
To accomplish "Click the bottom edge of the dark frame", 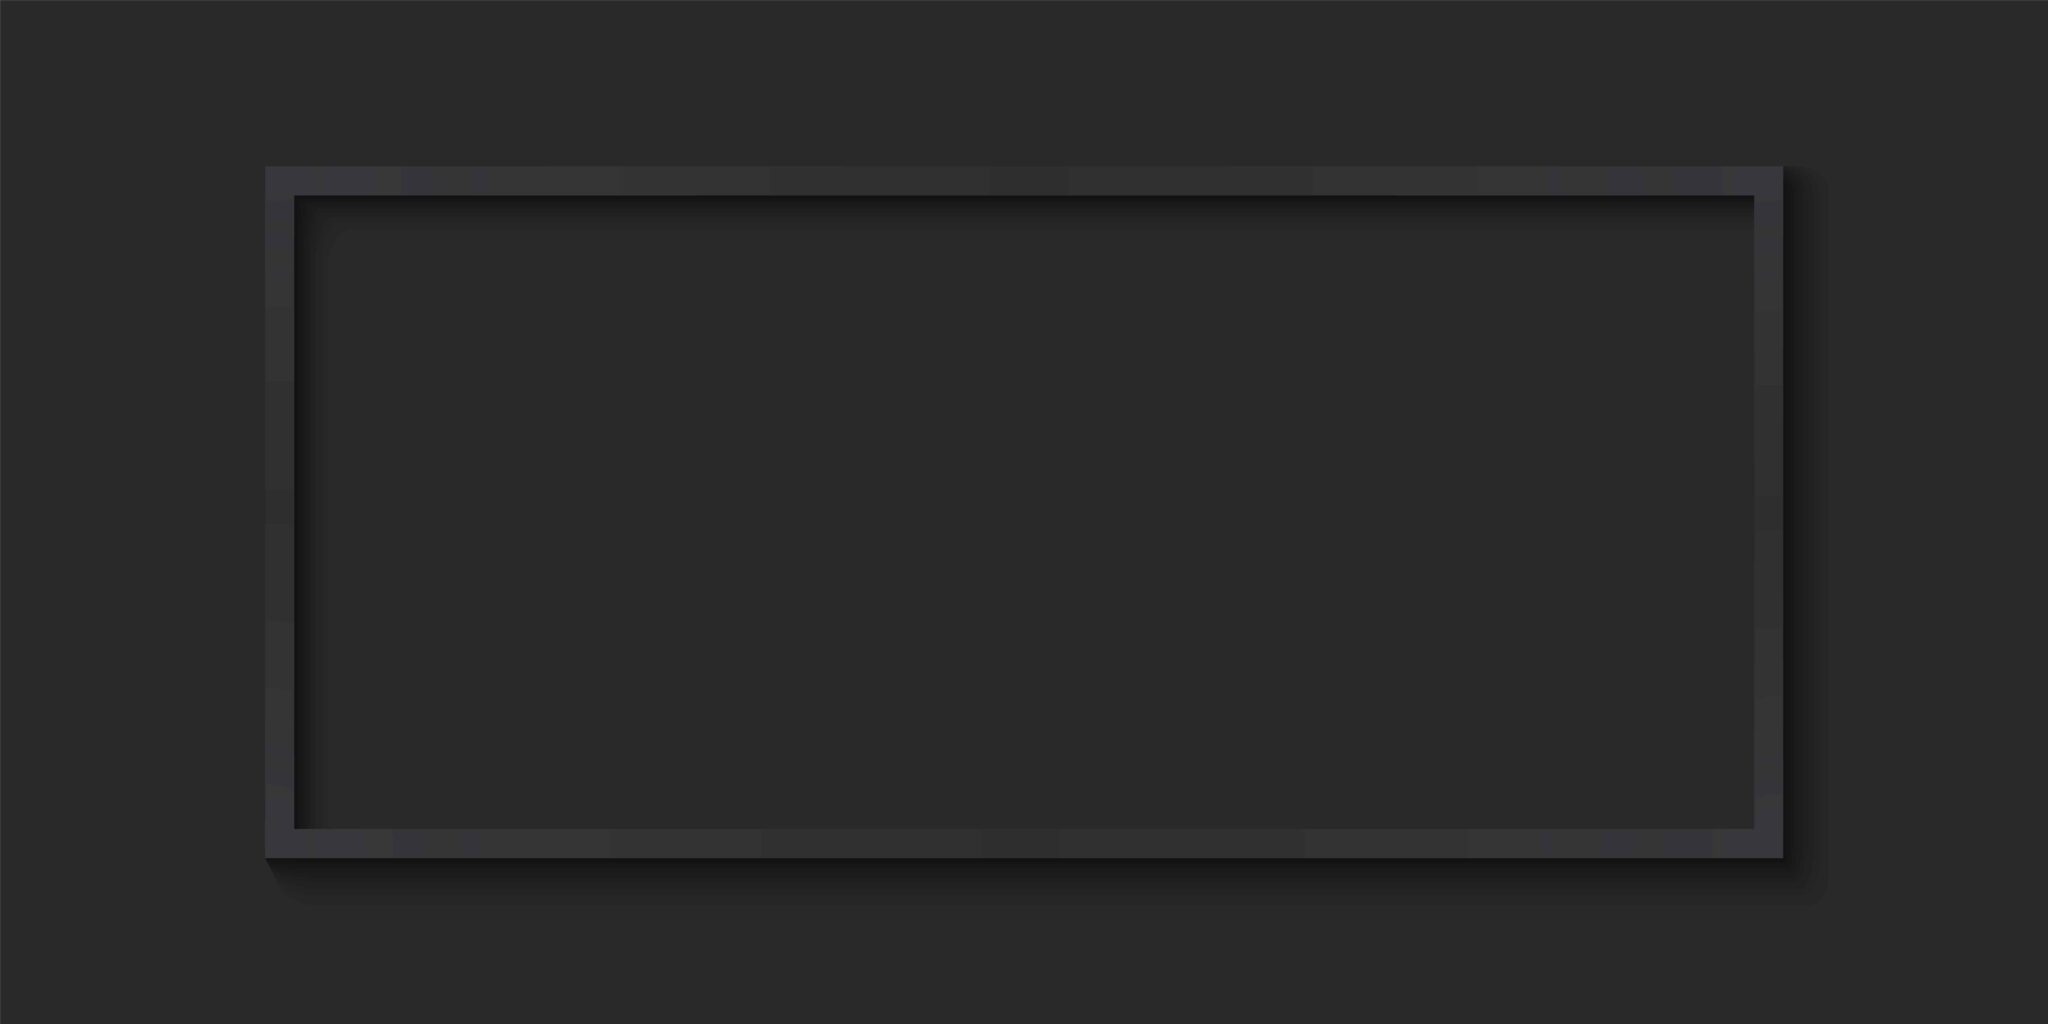I will click(x=1024, y=843).
